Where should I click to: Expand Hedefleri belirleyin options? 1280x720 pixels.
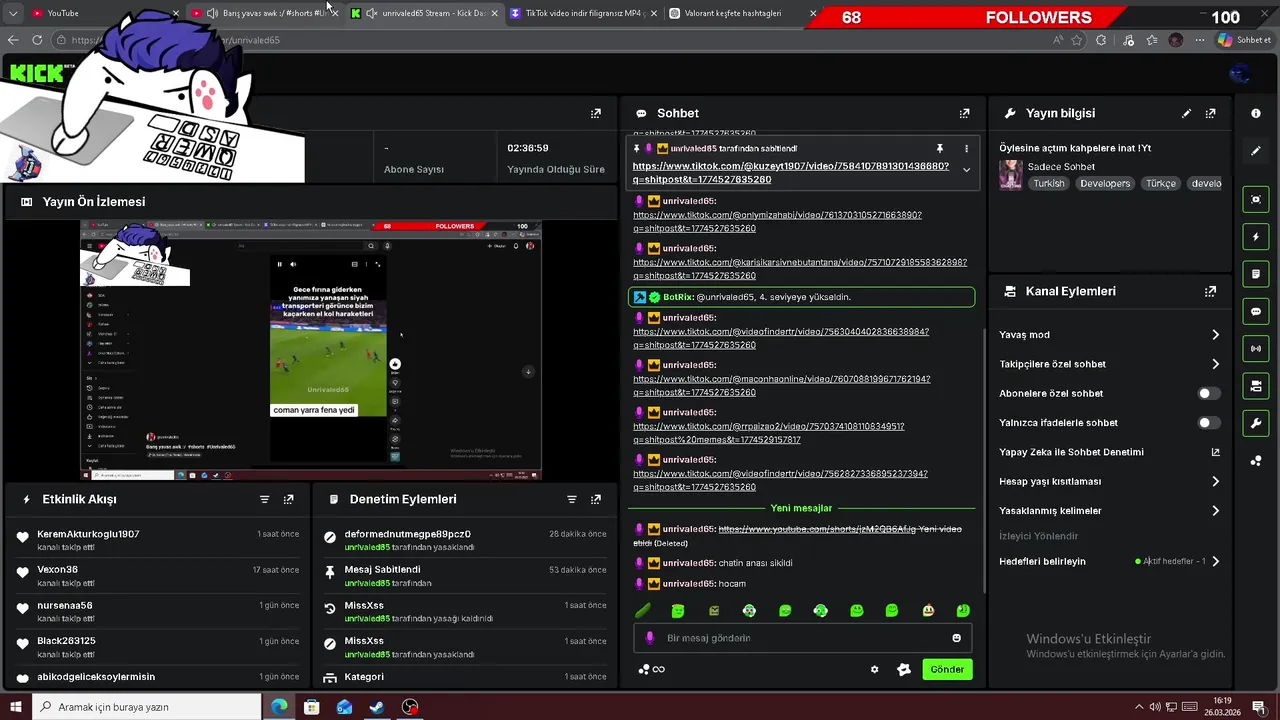click(1215, 561)
